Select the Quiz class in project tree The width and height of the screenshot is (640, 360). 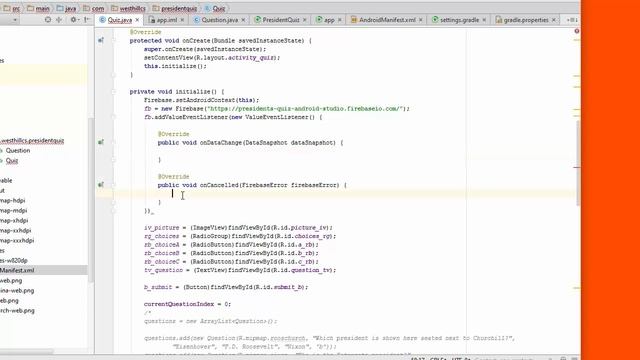pos(11,161)
